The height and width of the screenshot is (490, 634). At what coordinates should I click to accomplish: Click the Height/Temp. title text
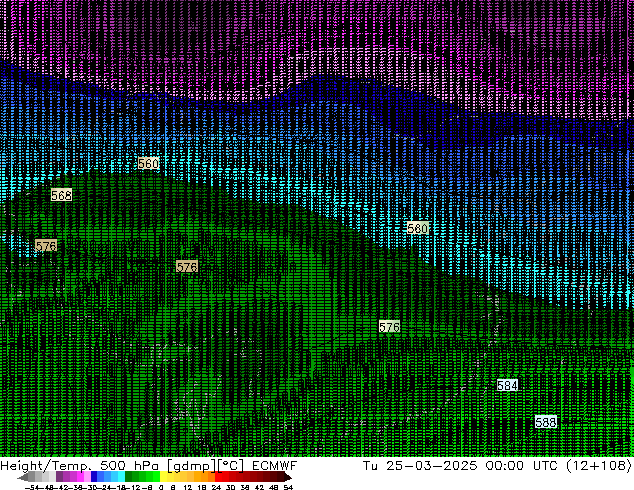point(46,466)
